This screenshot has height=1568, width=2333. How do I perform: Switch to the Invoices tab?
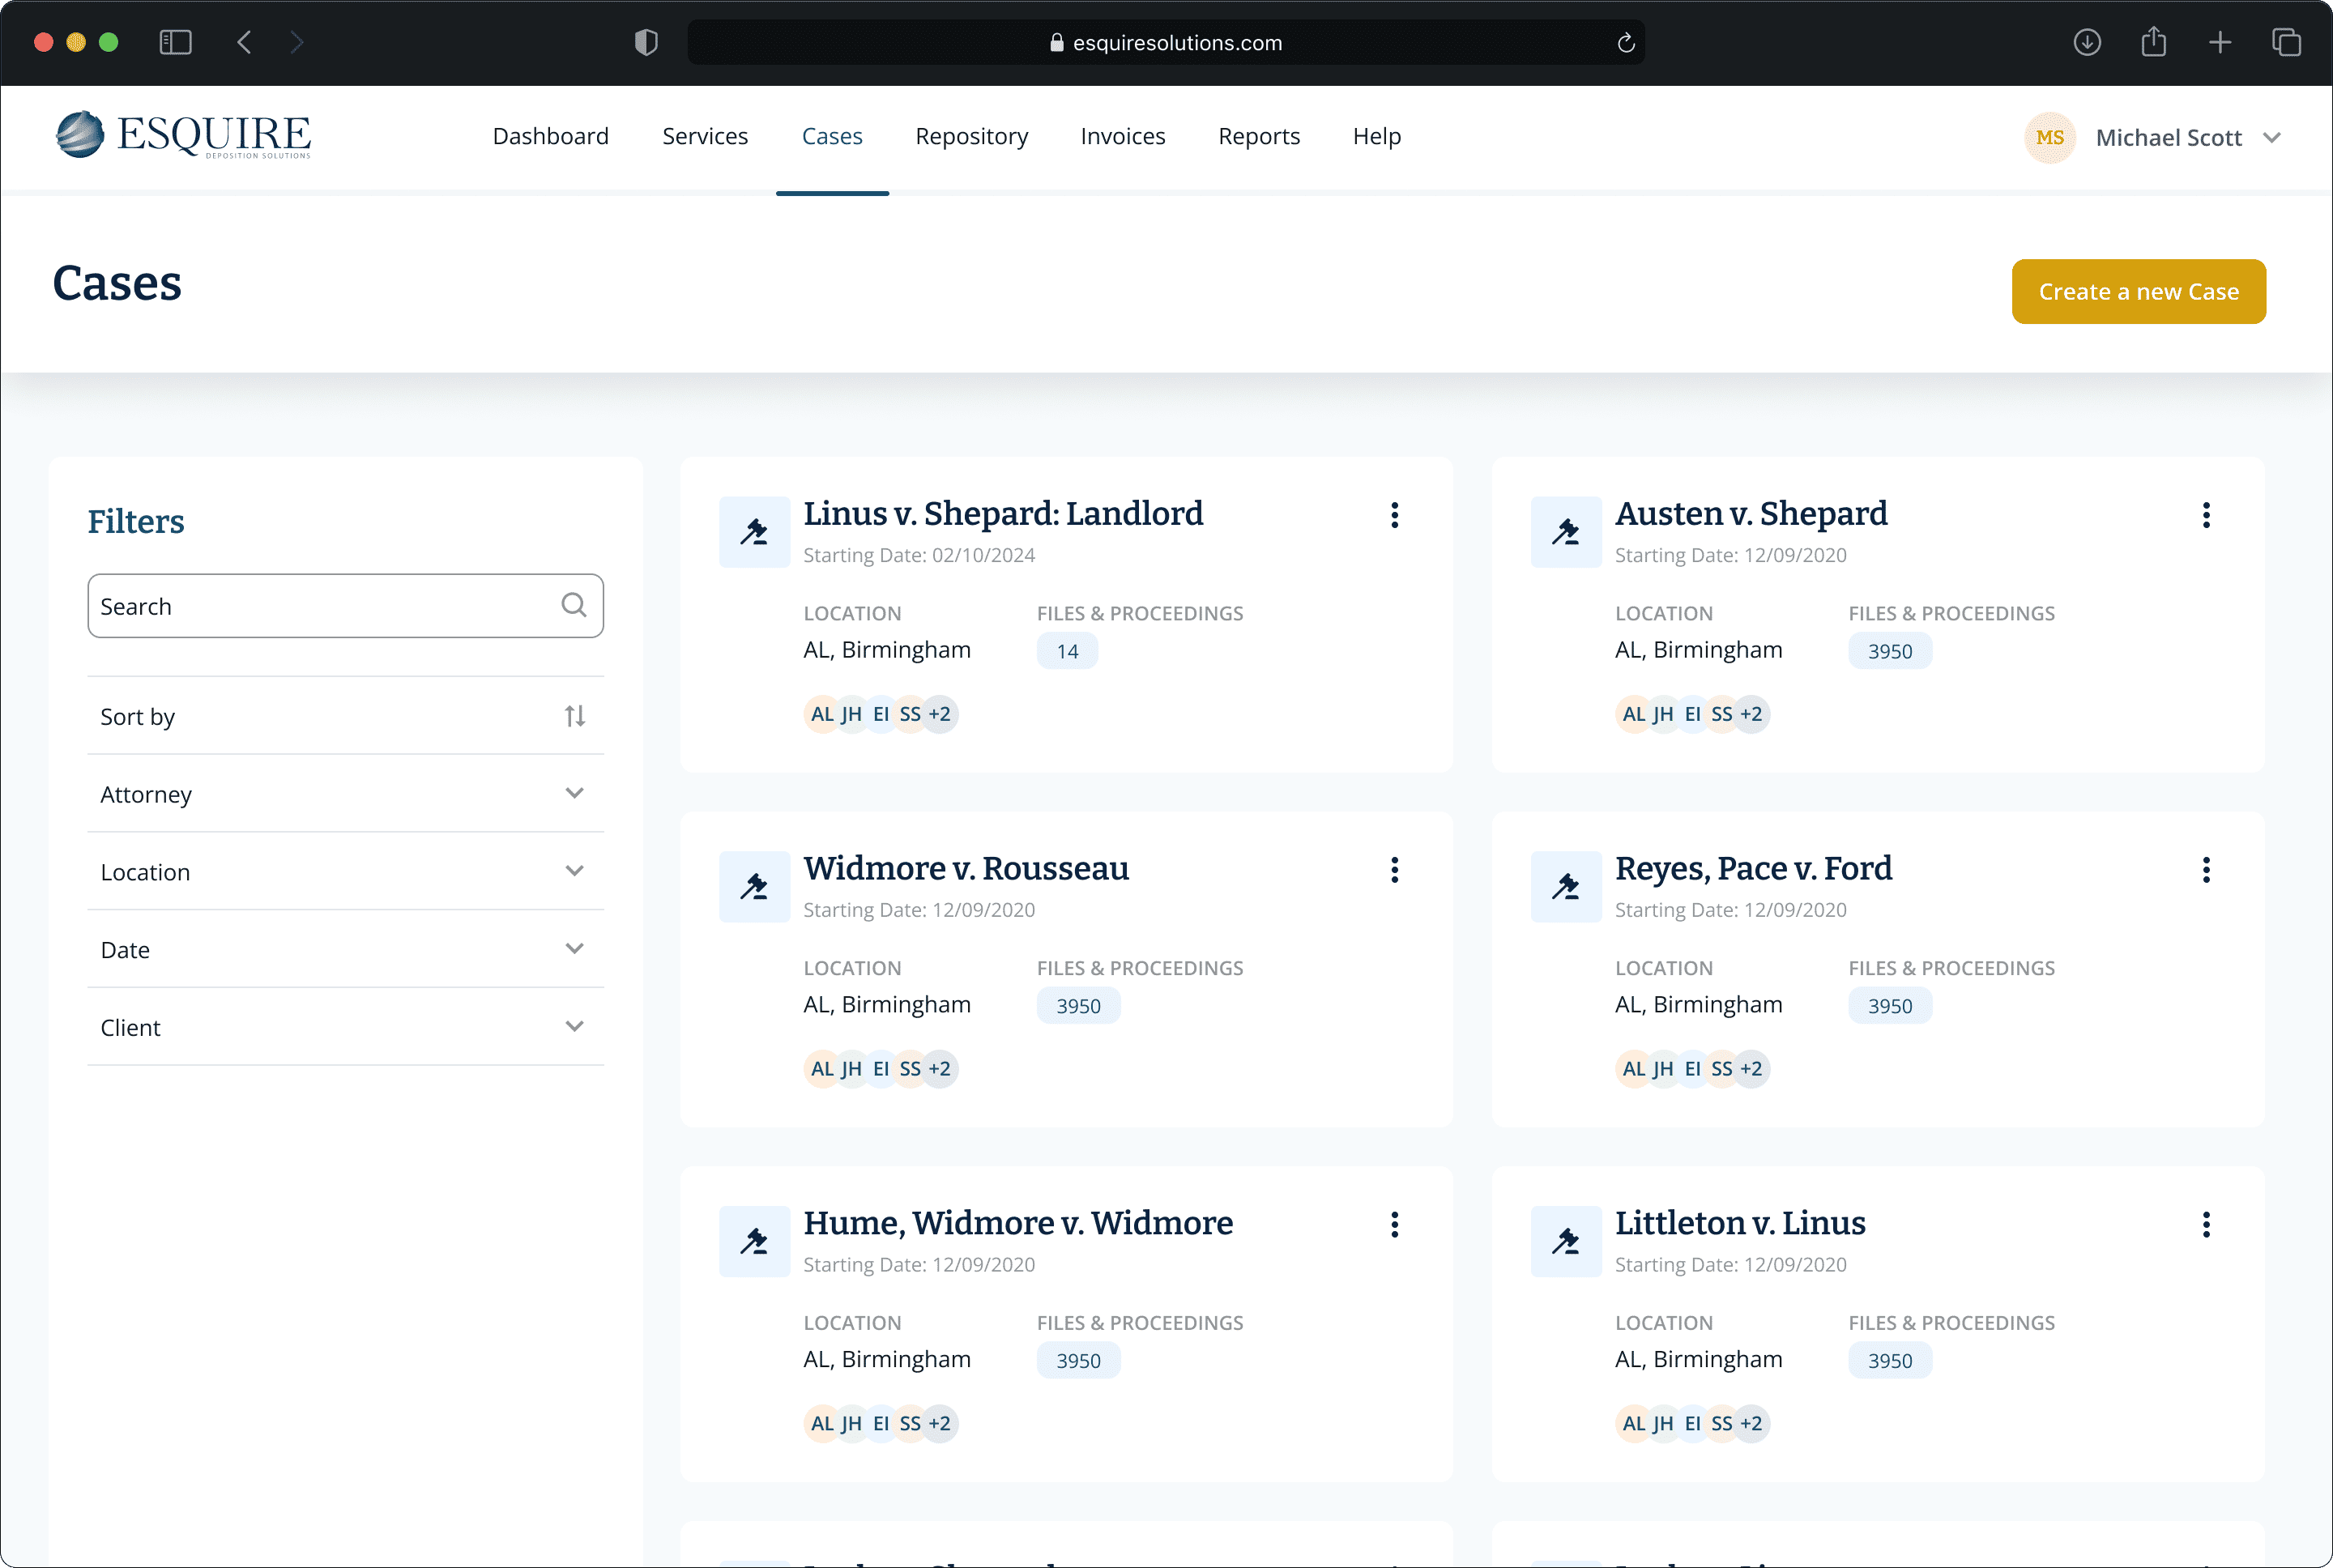[1122, 136]
